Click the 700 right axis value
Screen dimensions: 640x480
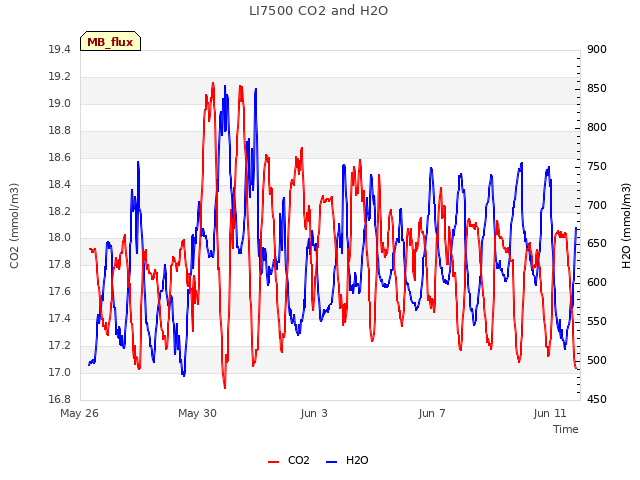pyautogui.click(x=597, y=205)
